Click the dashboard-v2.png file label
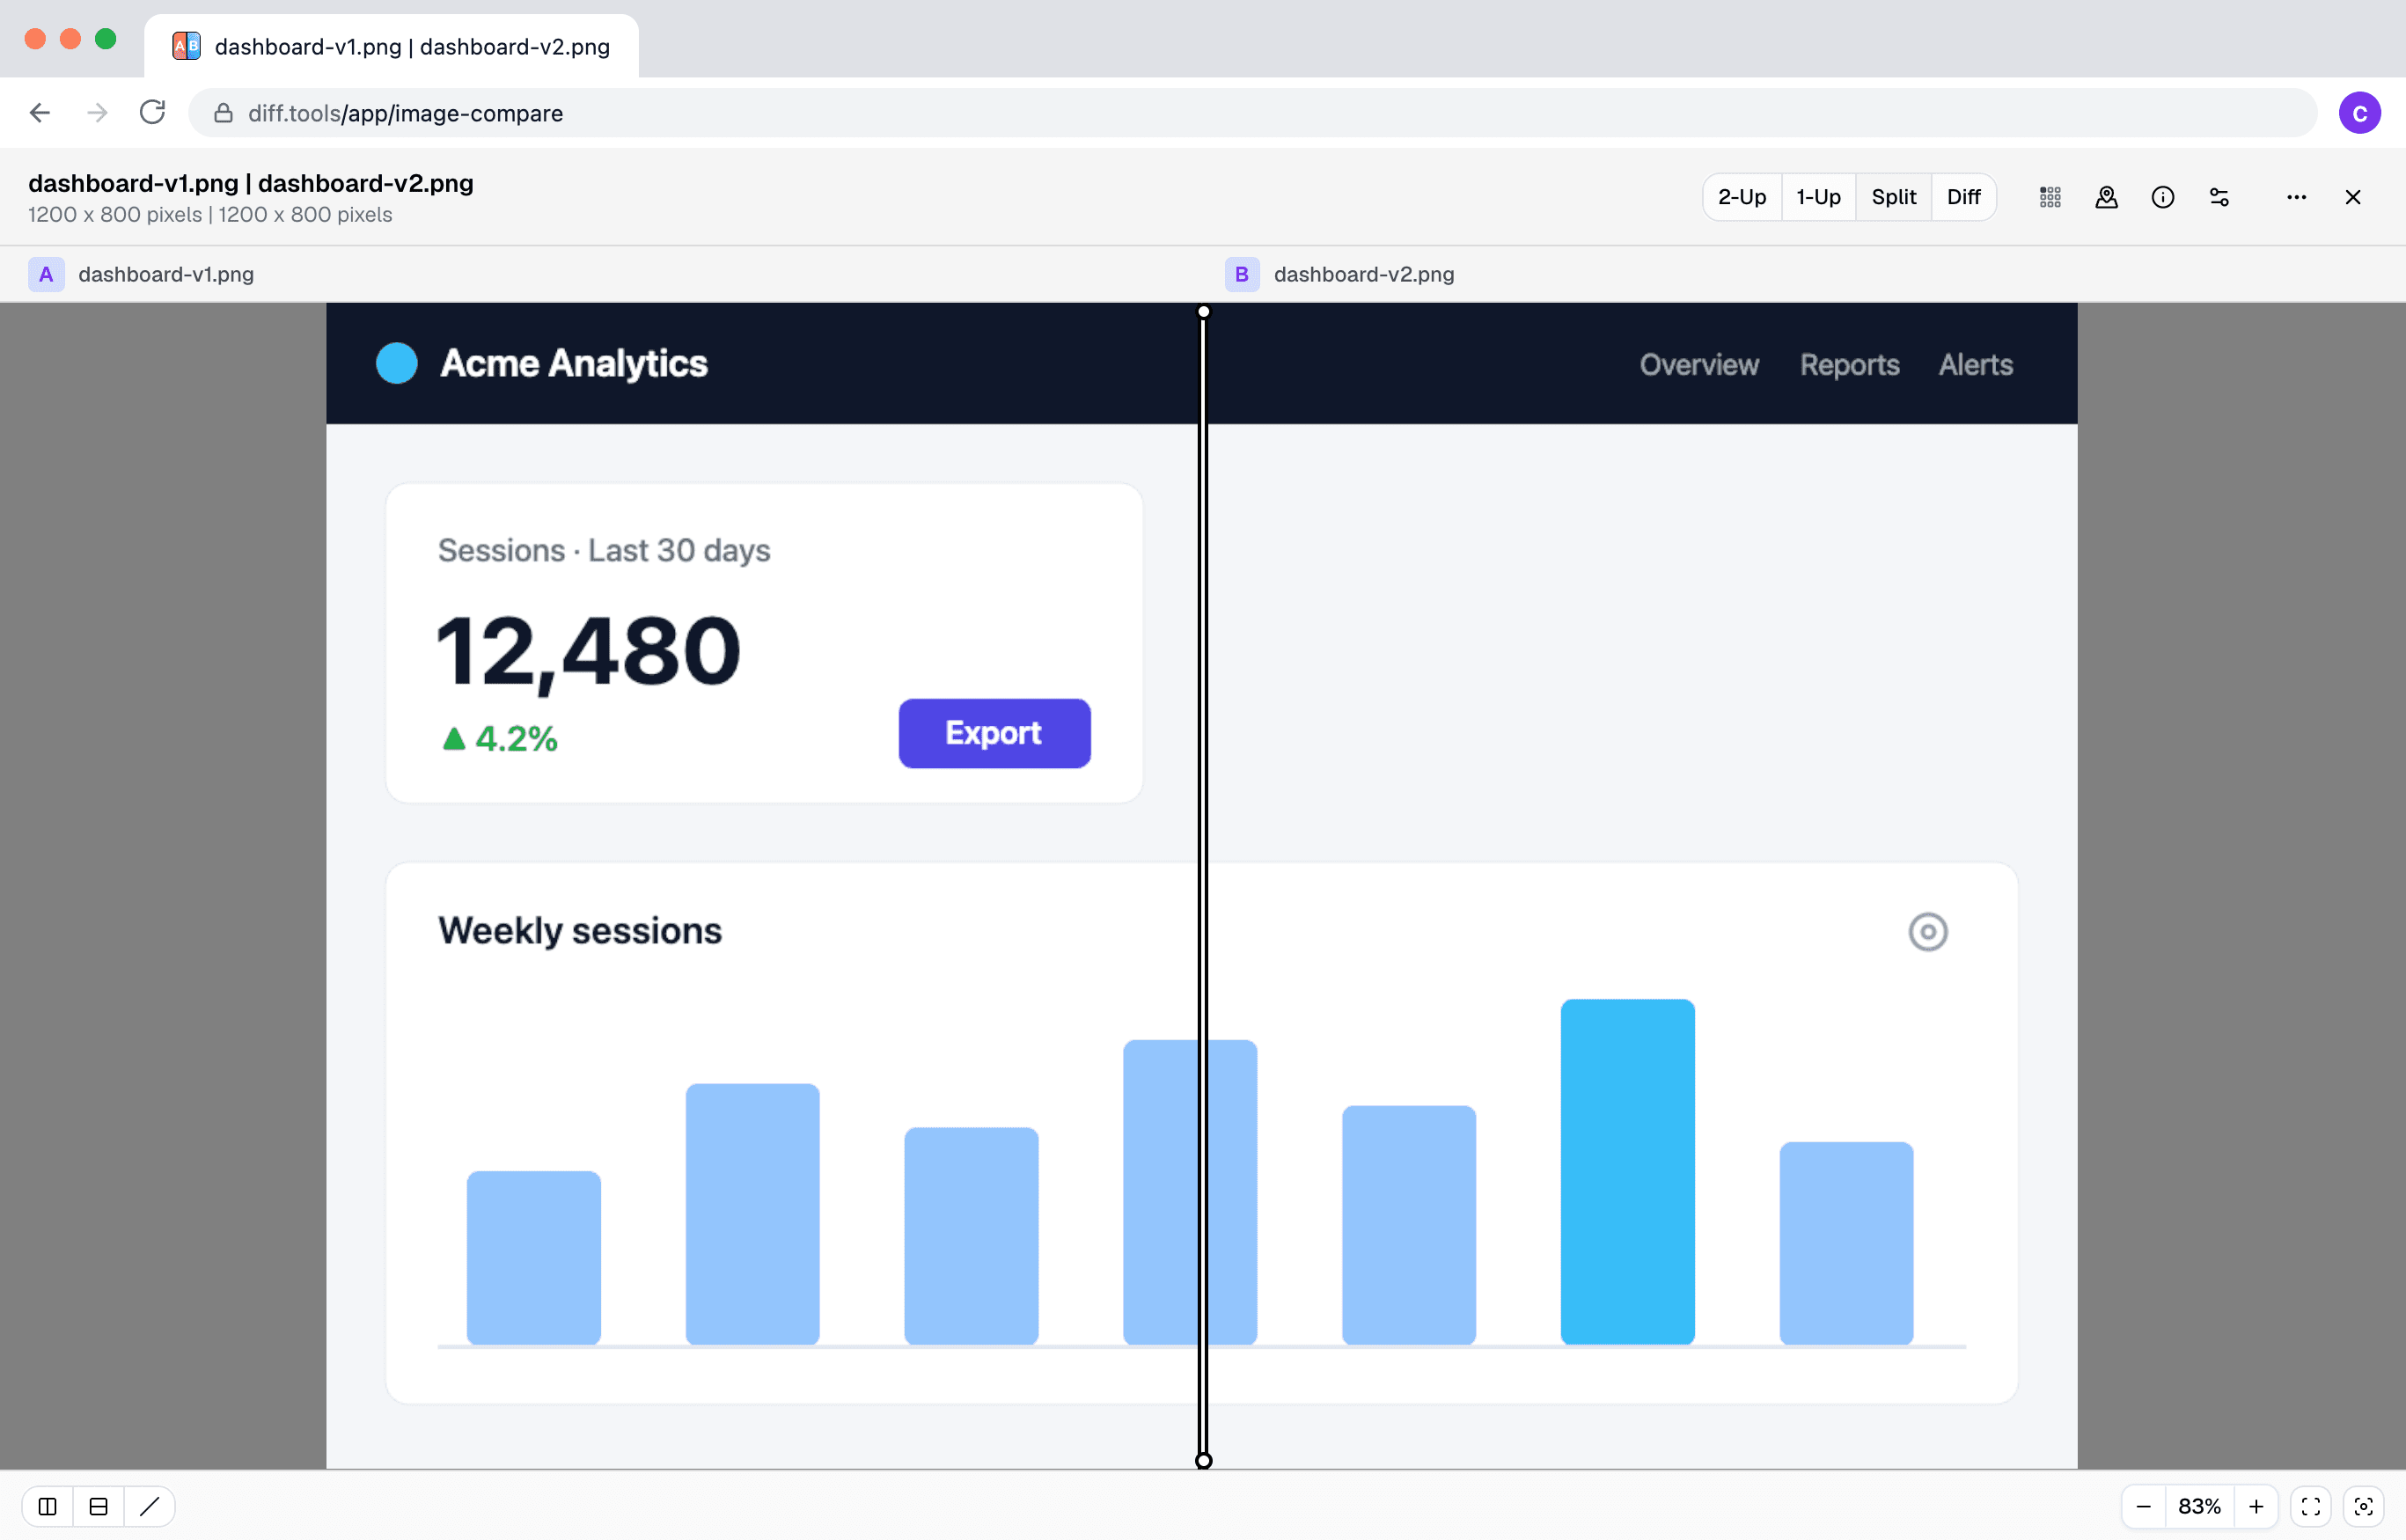Screen dimensions: 2406x1540 (1364, 274)
